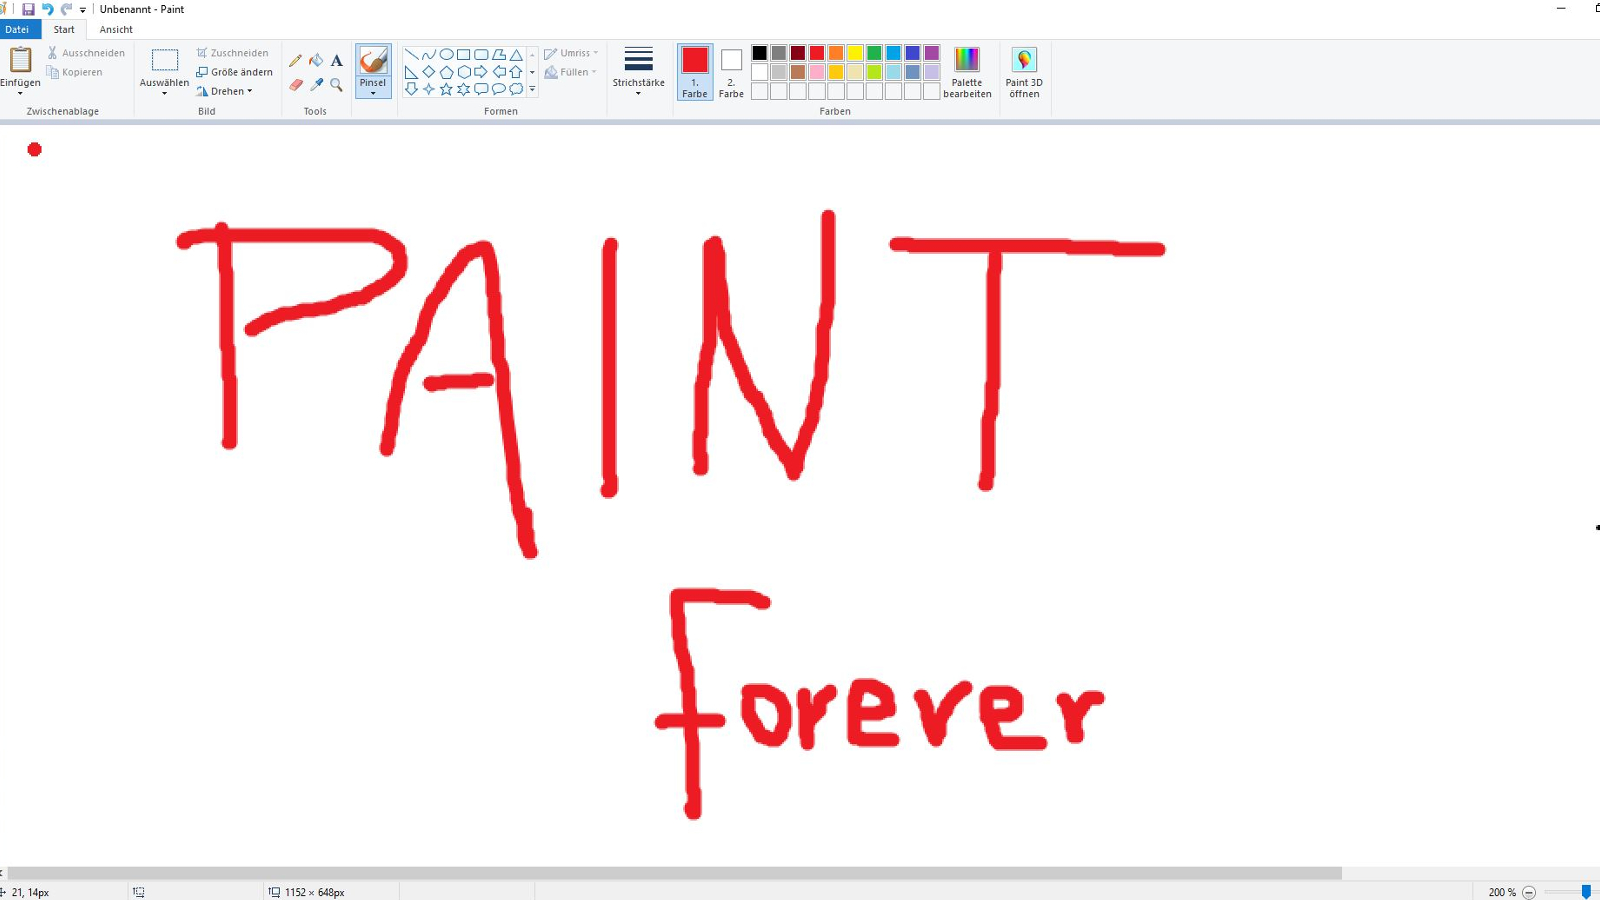The width and height of the screenshot is (1600, 900).
Task: Choose the right arrow shape
Action: pos(481,72)
